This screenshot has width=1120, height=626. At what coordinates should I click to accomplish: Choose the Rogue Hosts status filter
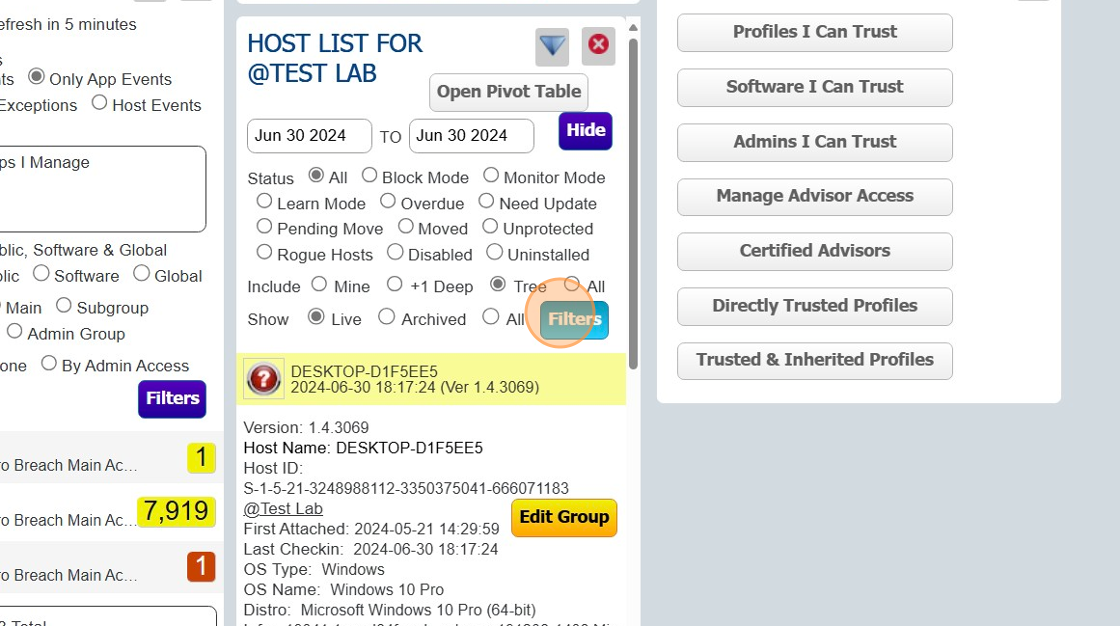(265, 253)
